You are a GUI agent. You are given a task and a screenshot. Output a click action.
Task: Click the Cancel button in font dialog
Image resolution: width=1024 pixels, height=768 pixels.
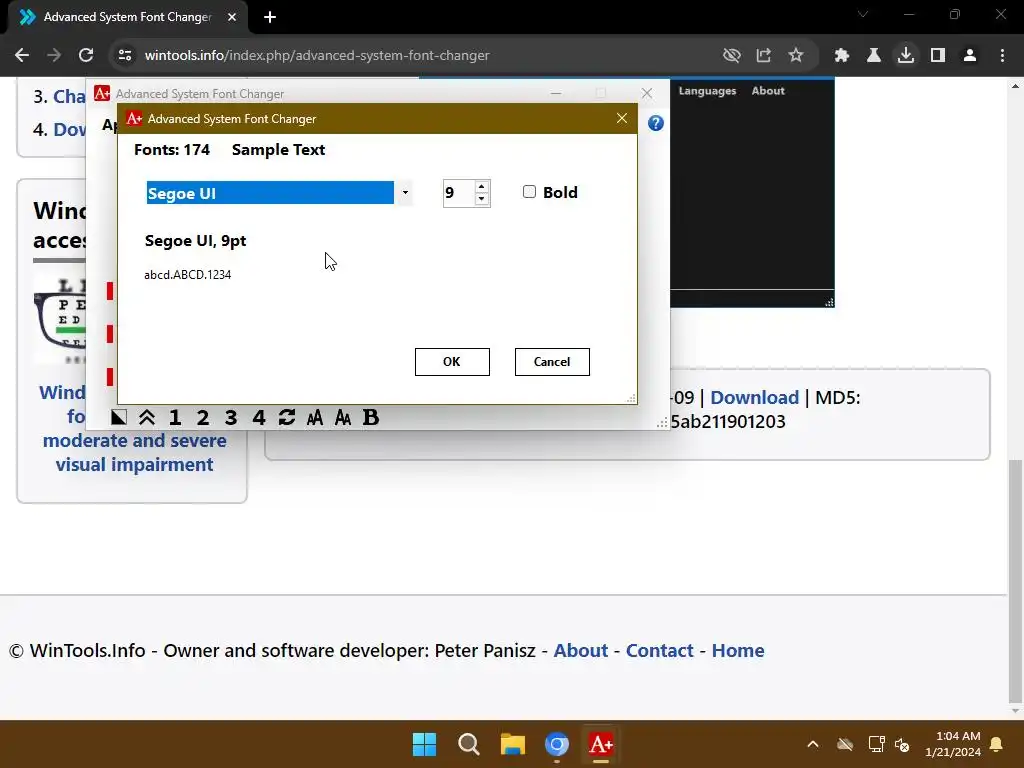click(552, 362)
